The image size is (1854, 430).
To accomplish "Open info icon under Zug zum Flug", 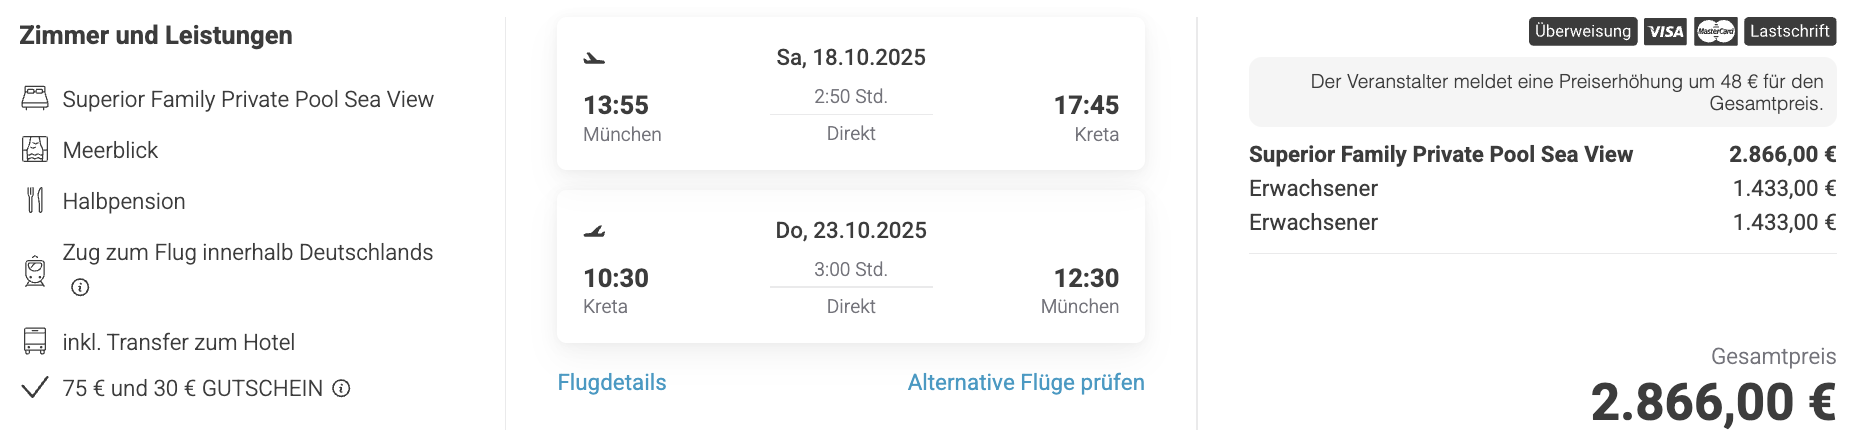I will [80, 288].
